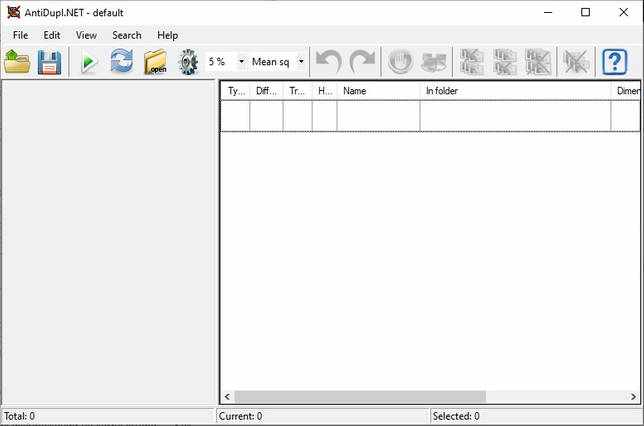This screenshot has width=644, height=426.
Task: Click the Undo arrow icon
Action: click(x=329, y=62)
